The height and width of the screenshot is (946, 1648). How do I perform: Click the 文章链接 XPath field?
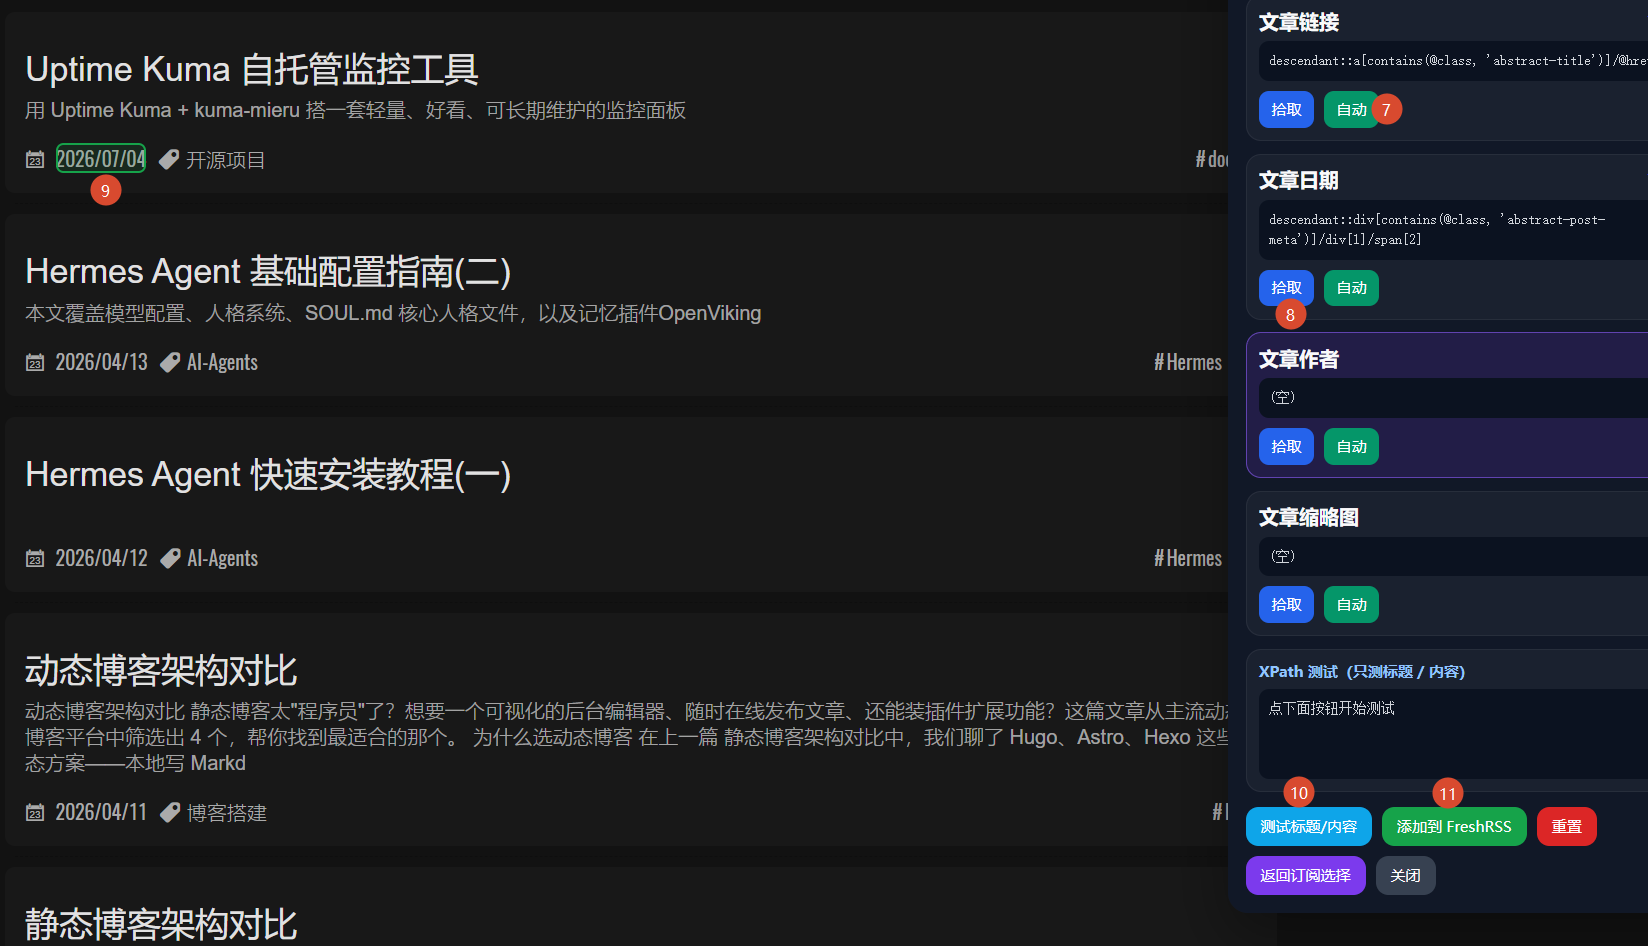coord(1453,61)
